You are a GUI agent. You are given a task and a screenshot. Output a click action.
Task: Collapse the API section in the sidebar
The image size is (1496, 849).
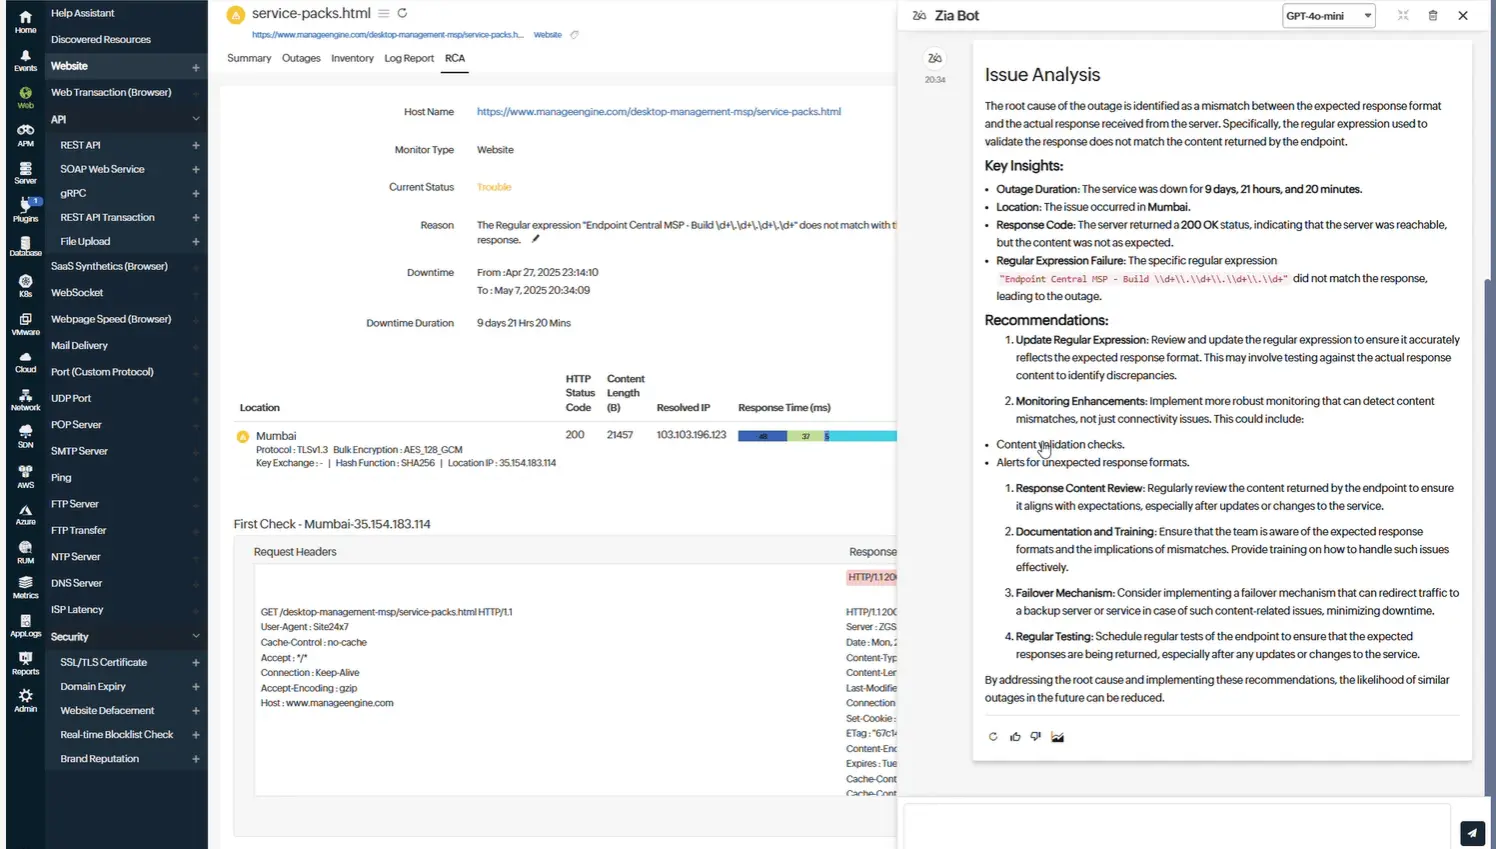coord(196,119)
